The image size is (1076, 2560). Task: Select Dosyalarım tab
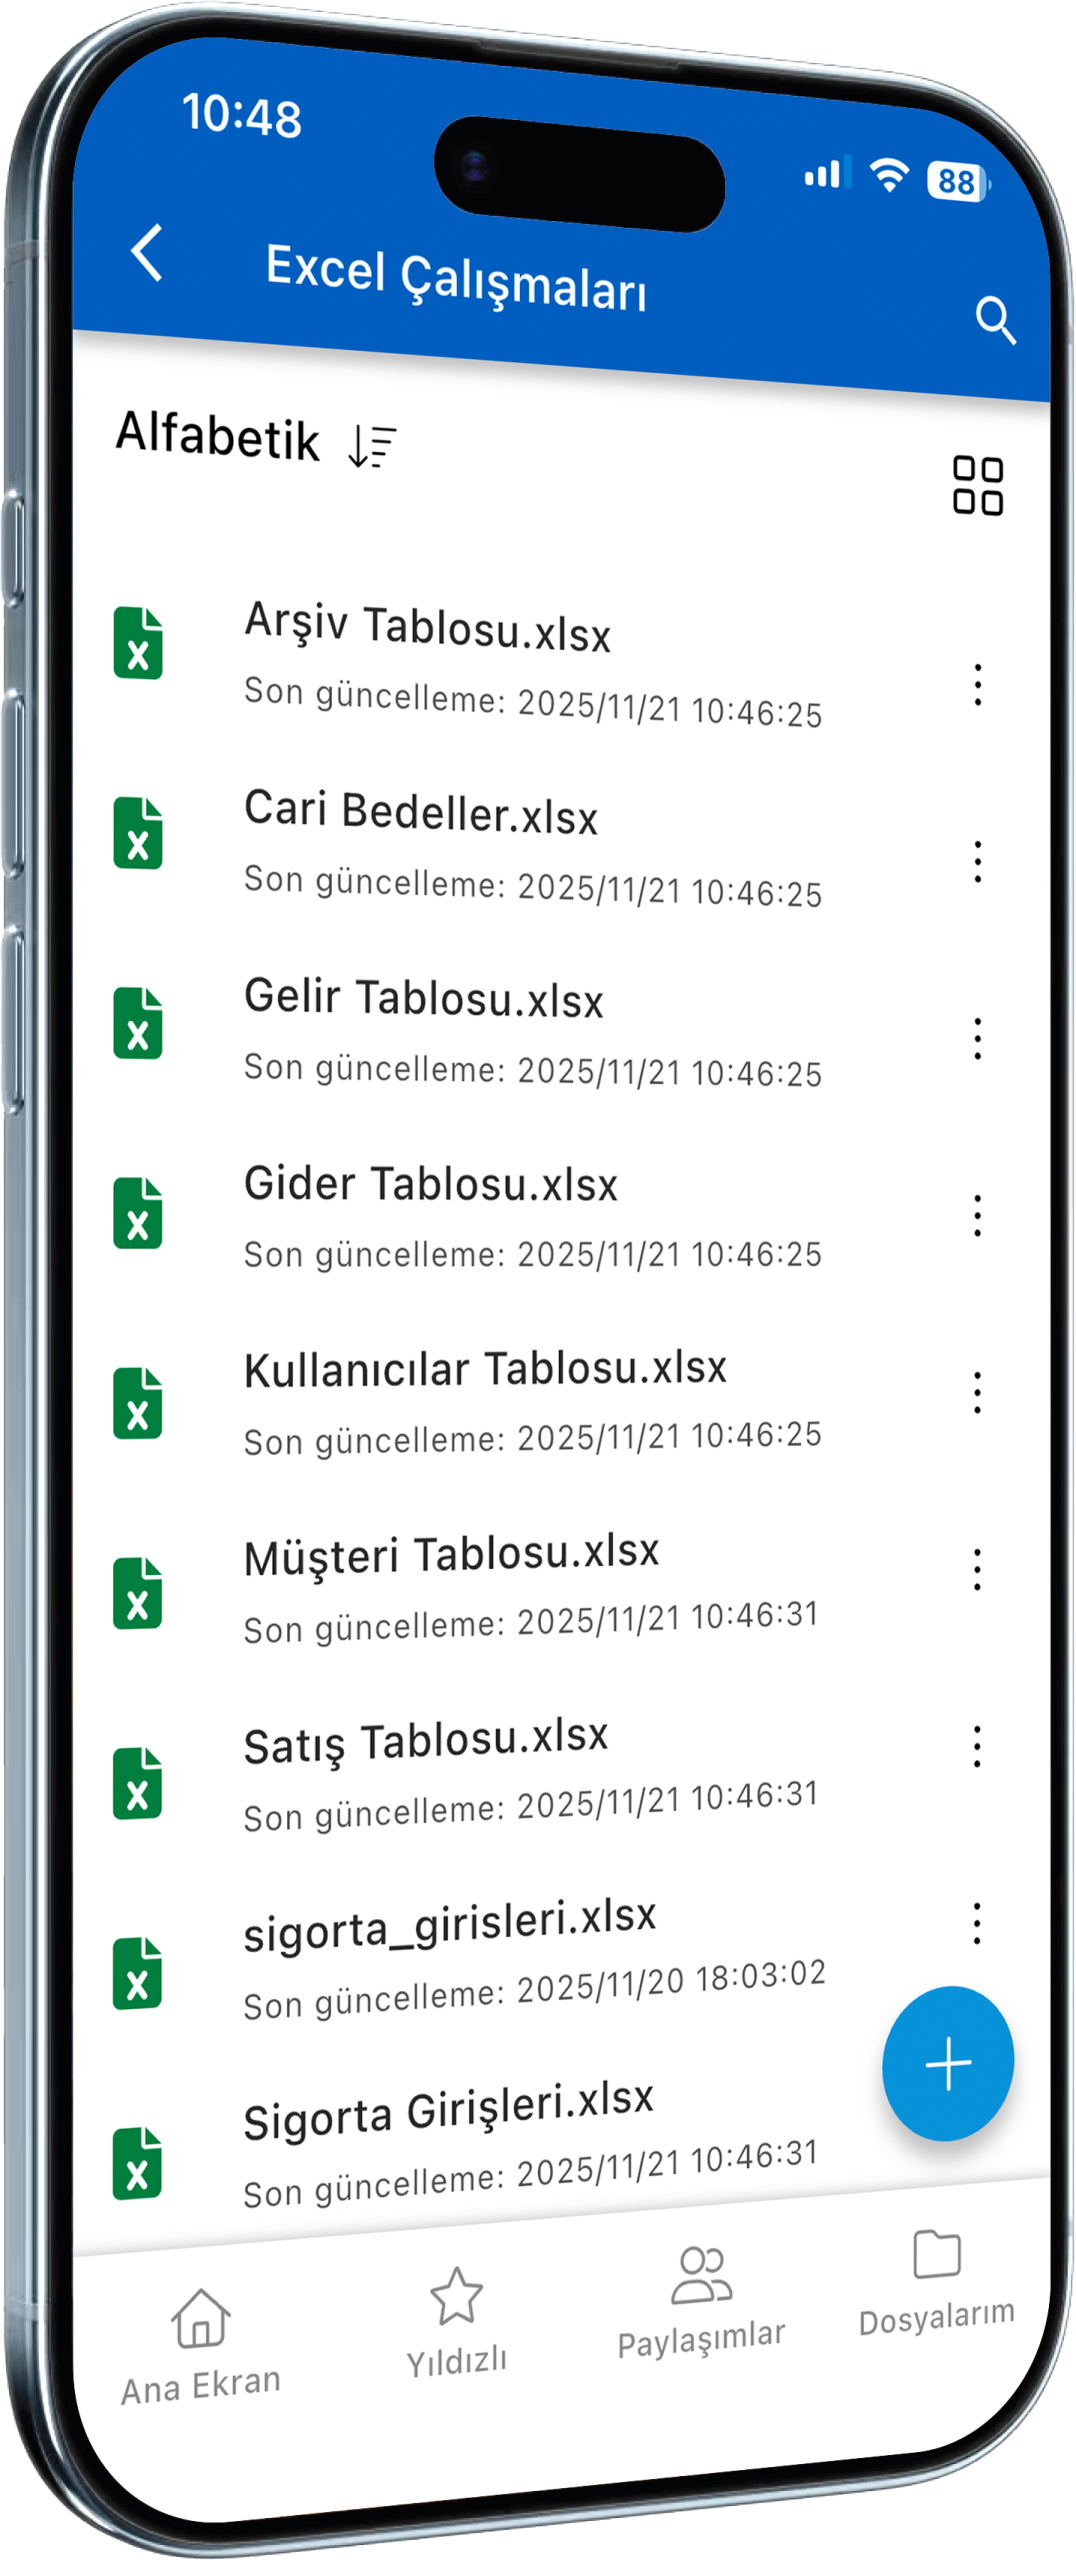tap(936, 2282)
